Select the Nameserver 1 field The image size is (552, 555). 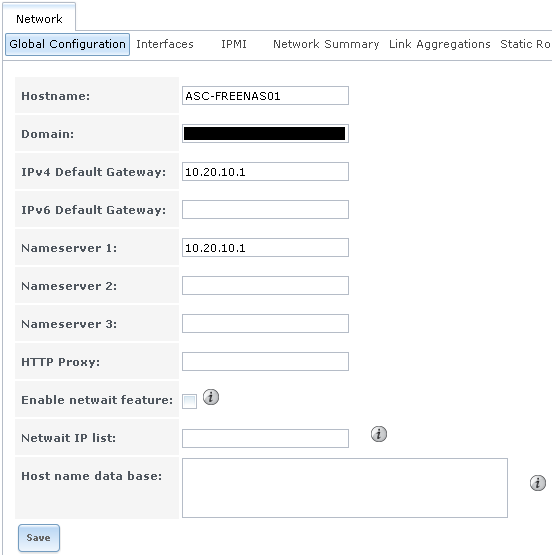tap(265, 247)
